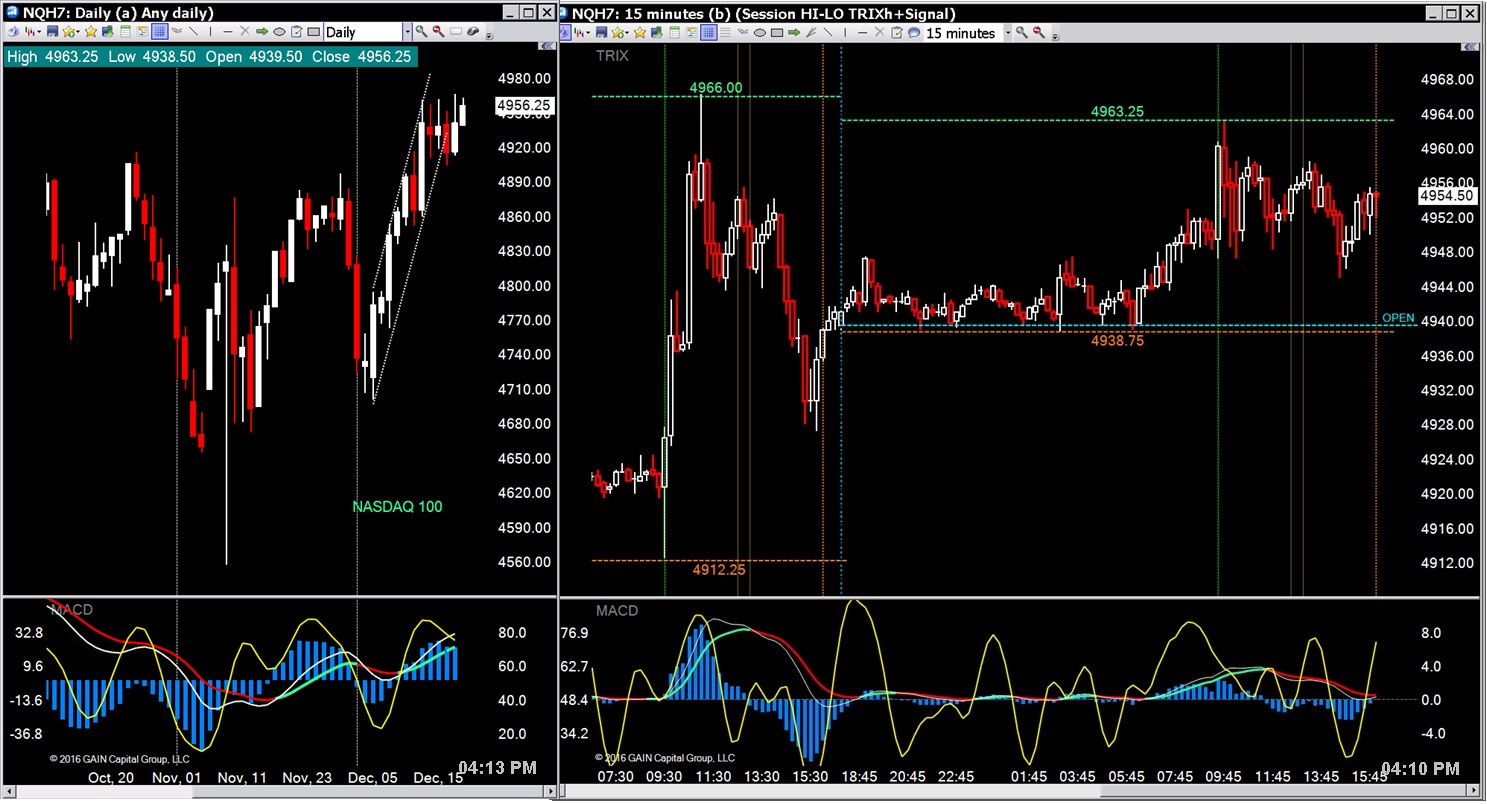Image resolution: width=1487 pixels, height=804 pixels.
Task: Open 15 minutes toolbar overflow options arrow
Action: click(x=1056, y=37)
